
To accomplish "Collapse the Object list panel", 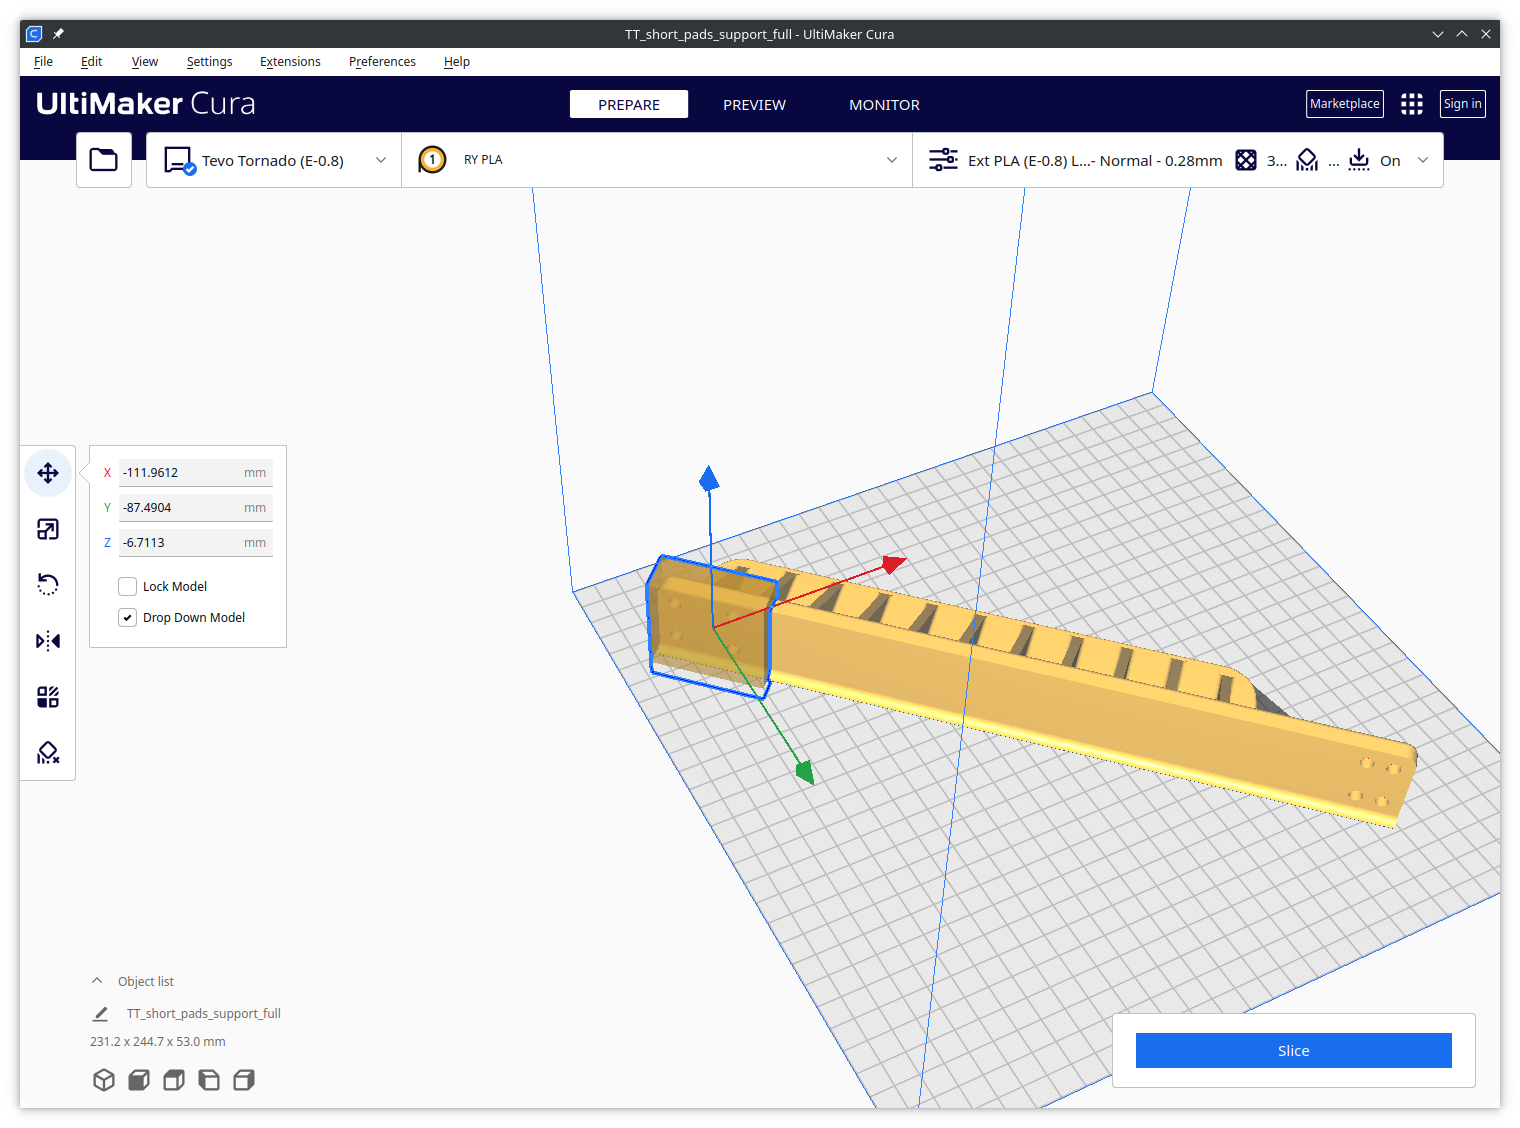I will click(x=96, y=981).
